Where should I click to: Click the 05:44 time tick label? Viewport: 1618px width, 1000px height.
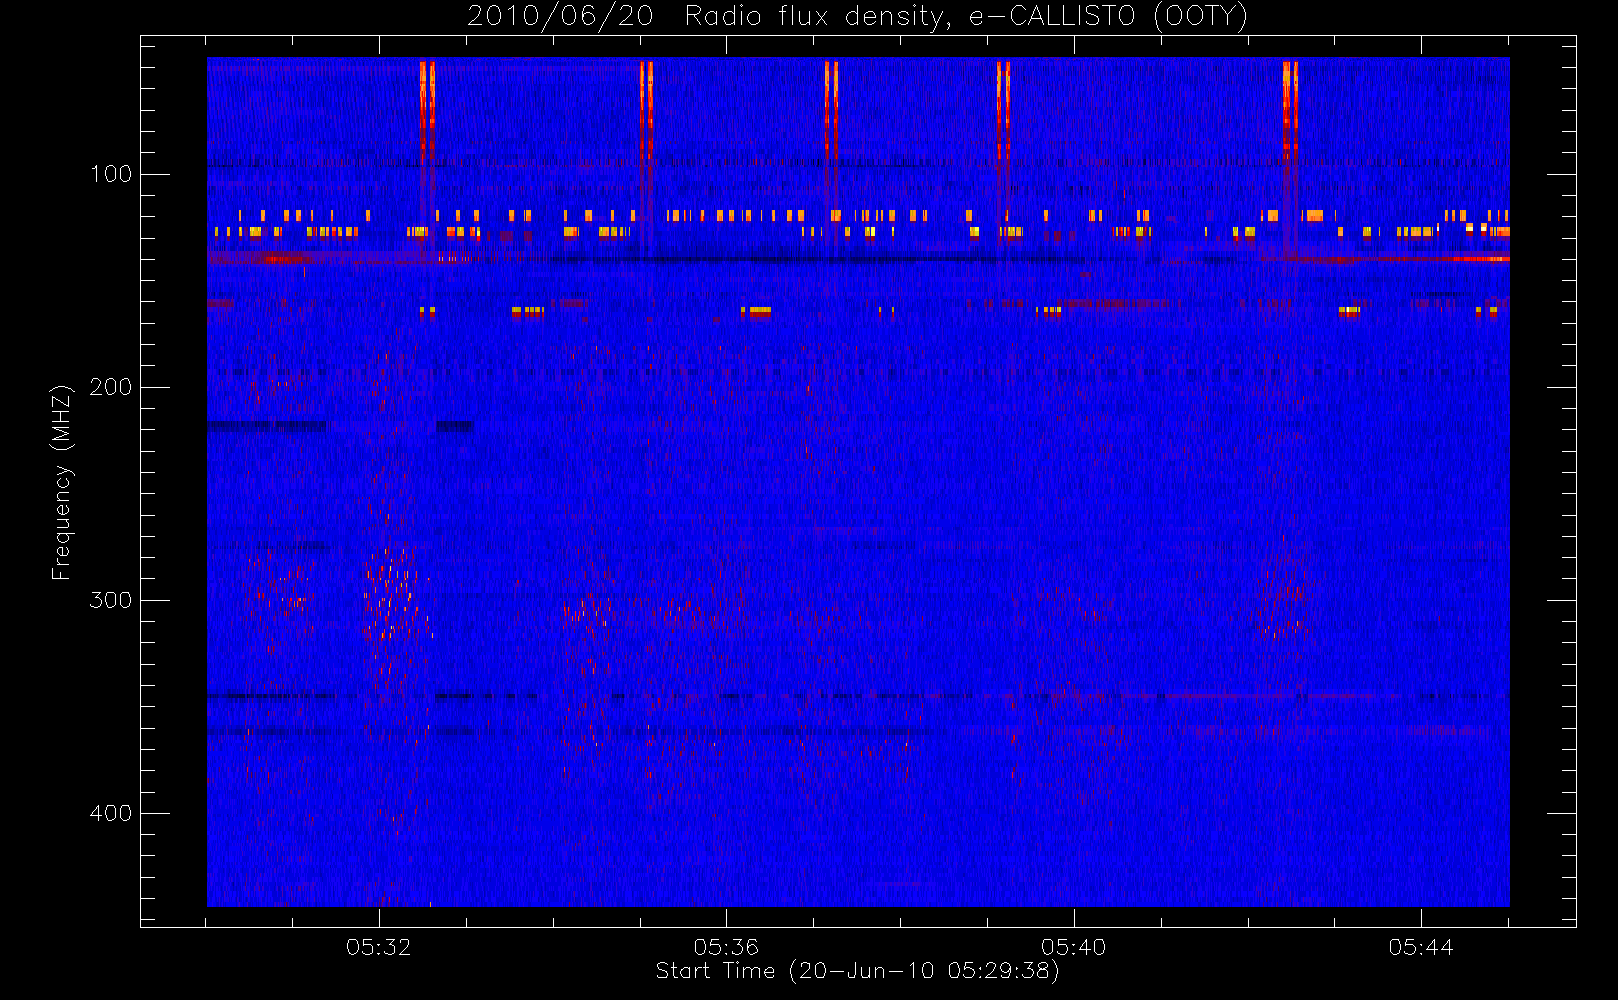point(1421,947)
